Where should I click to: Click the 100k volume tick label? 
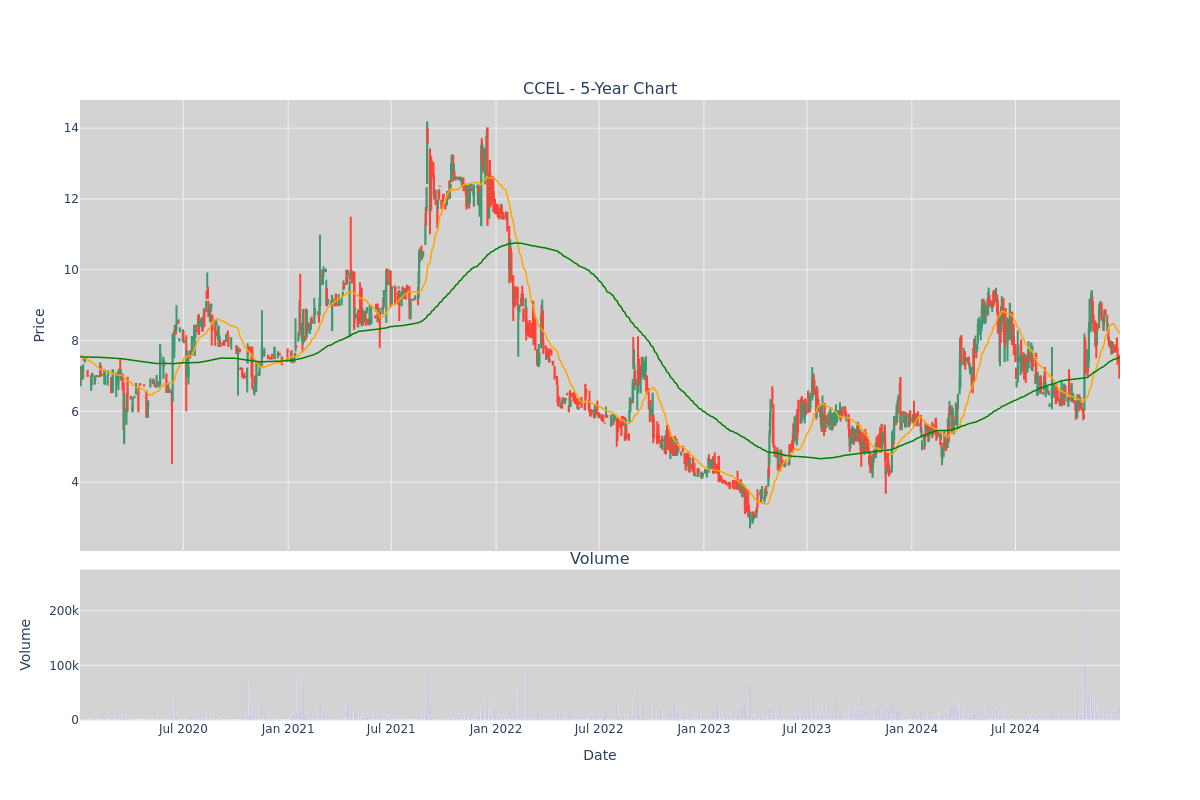[x=65, y=665]
